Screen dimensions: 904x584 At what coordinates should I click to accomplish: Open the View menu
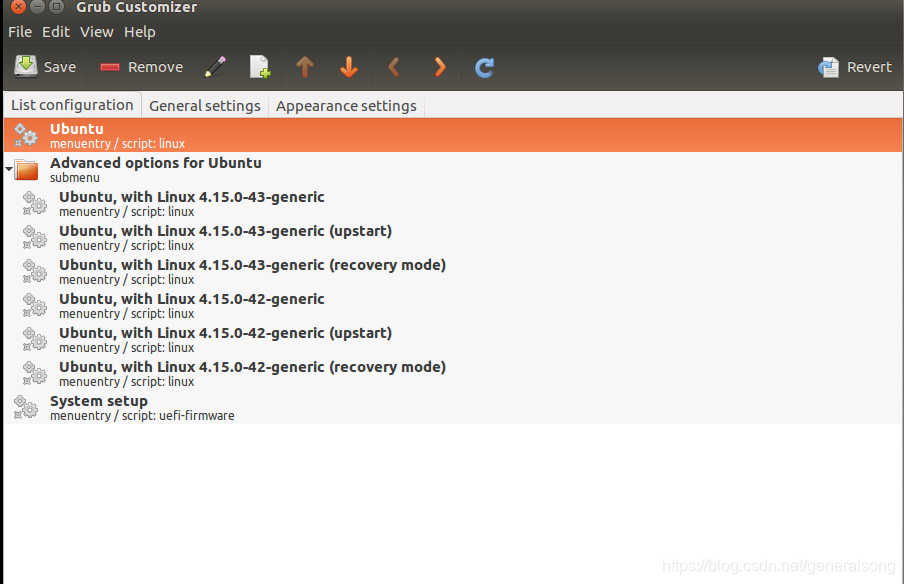pos(97,32)
